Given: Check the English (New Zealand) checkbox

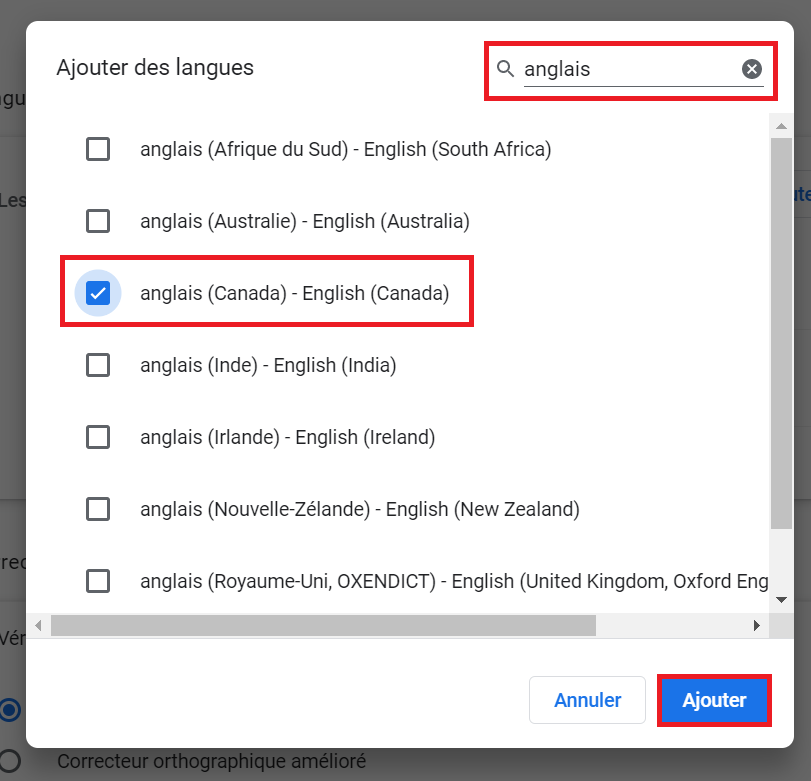Looking at the screenshot, I should [98, 509].
